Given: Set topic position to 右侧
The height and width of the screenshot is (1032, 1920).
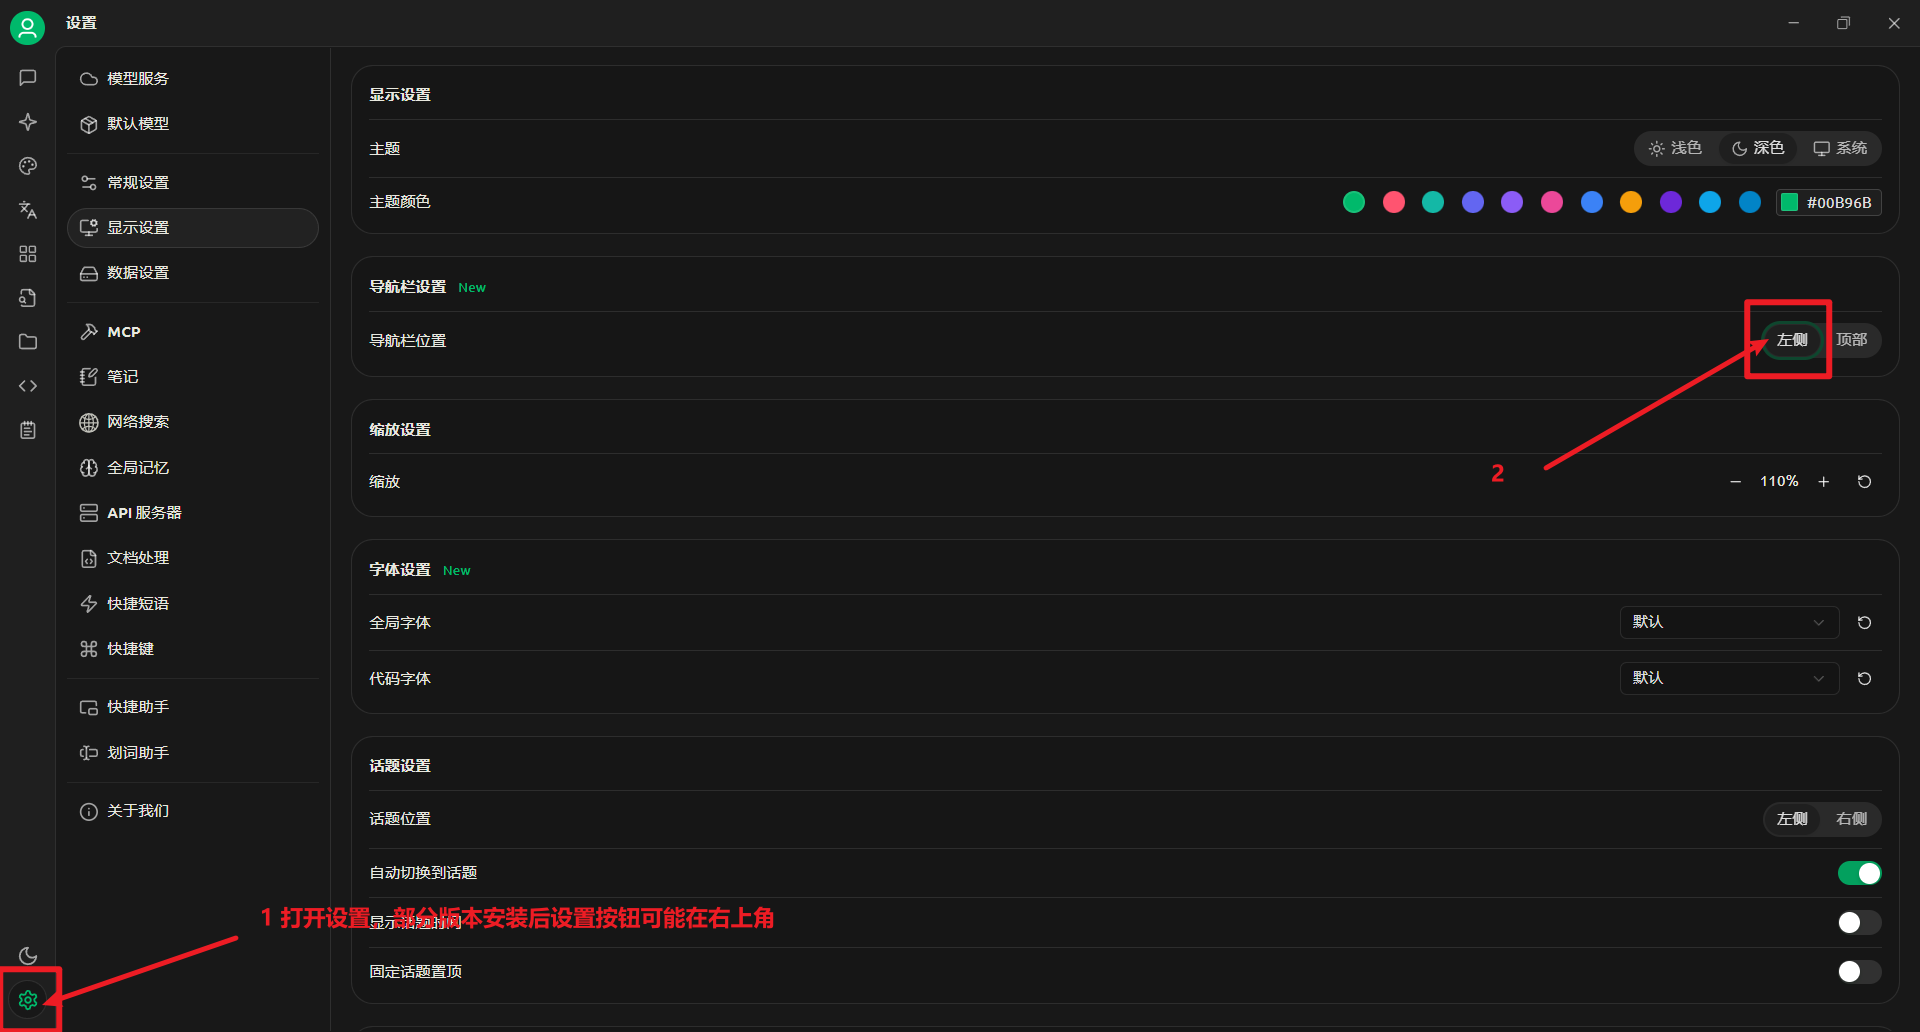Looking at the screenshot, I should coord(1851,819).
